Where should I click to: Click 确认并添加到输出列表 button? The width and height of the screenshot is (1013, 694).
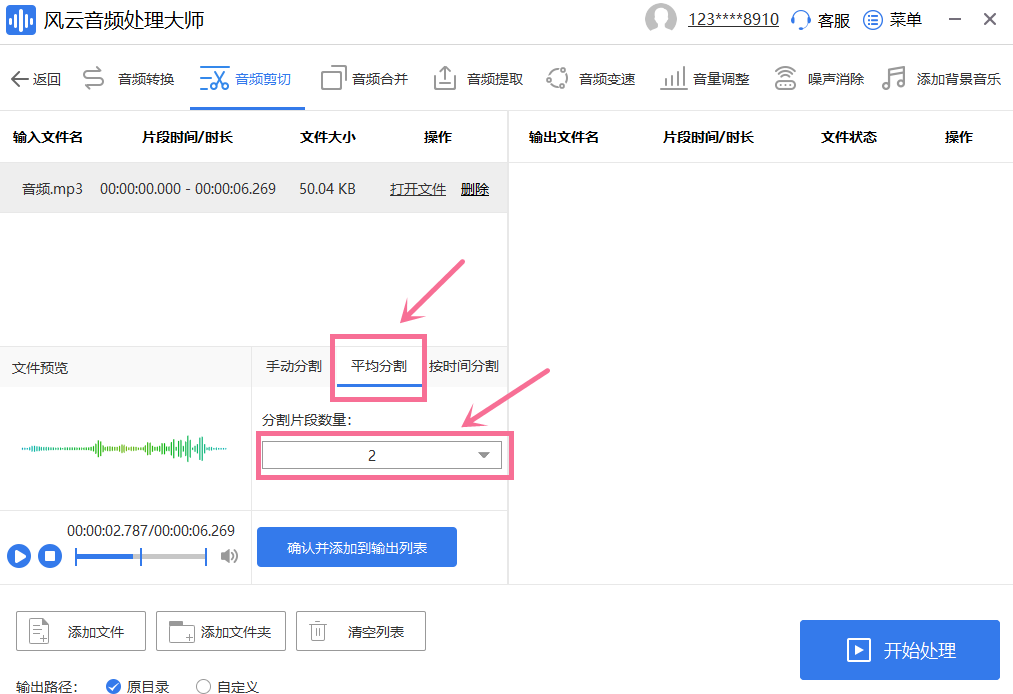(357, 547)
